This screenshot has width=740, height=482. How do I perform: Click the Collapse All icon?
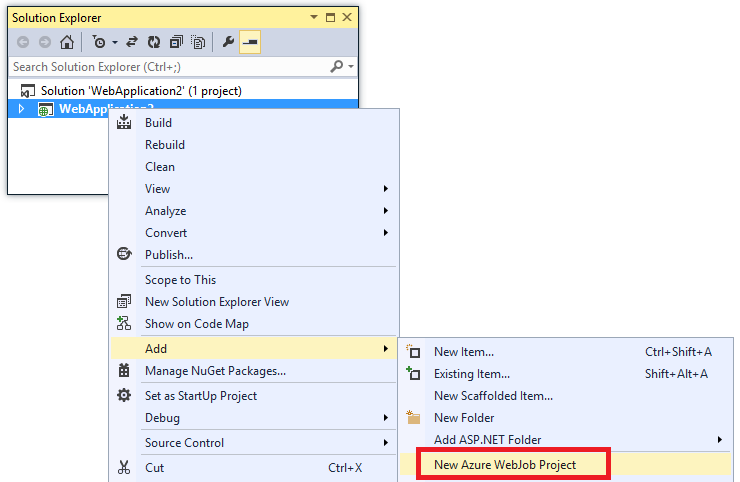[x=177, y=42]
